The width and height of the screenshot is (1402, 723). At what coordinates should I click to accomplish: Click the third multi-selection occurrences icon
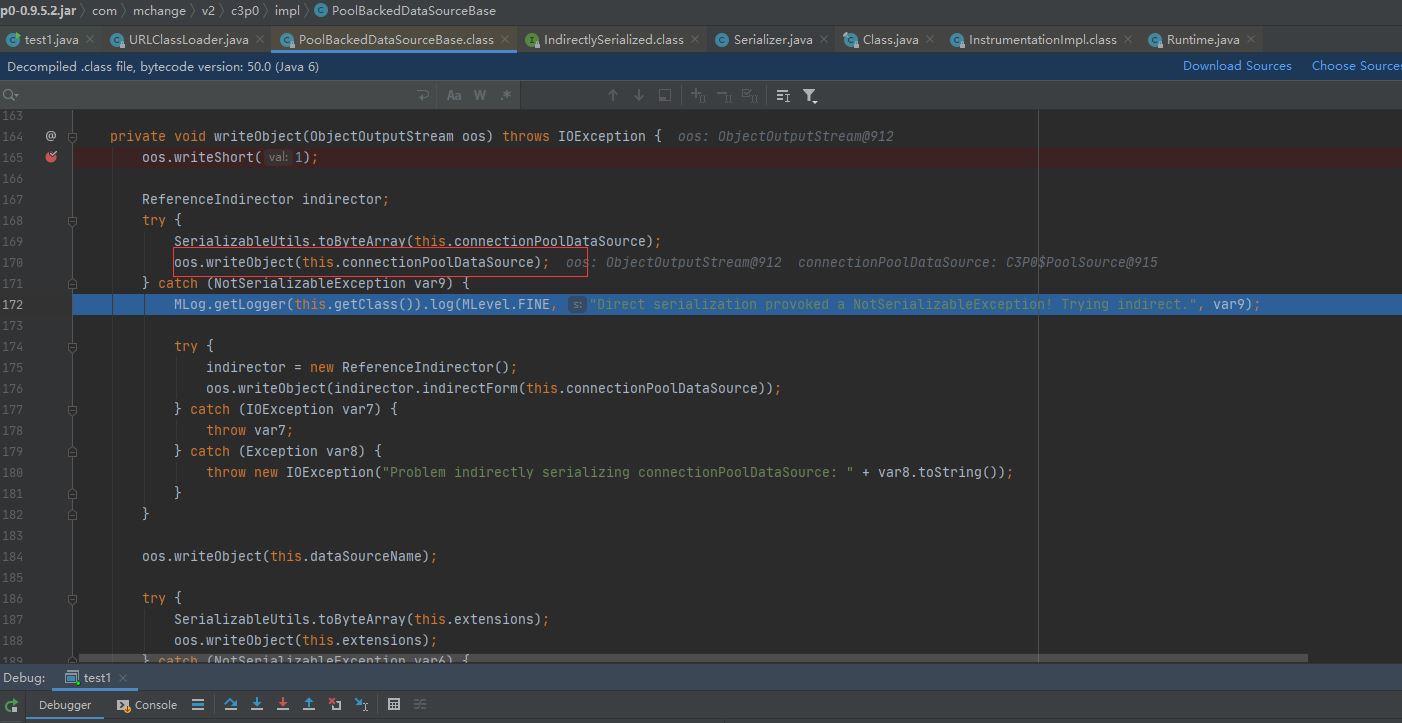pyautogui.click(x=750, y=95)
